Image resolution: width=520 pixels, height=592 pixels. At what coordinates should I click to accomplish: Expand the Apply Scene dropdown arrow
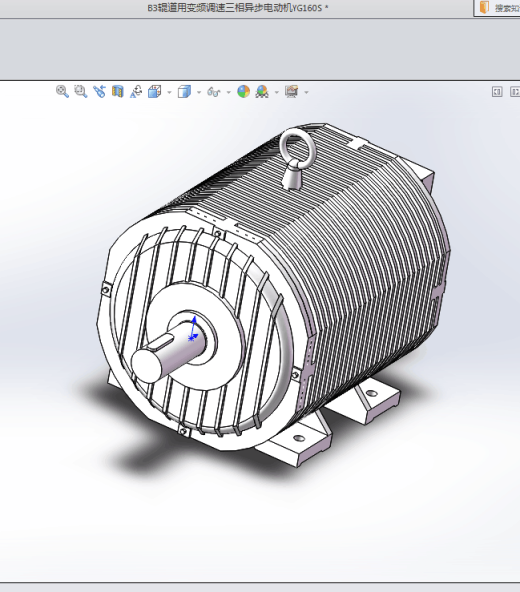tap(277, 92)
